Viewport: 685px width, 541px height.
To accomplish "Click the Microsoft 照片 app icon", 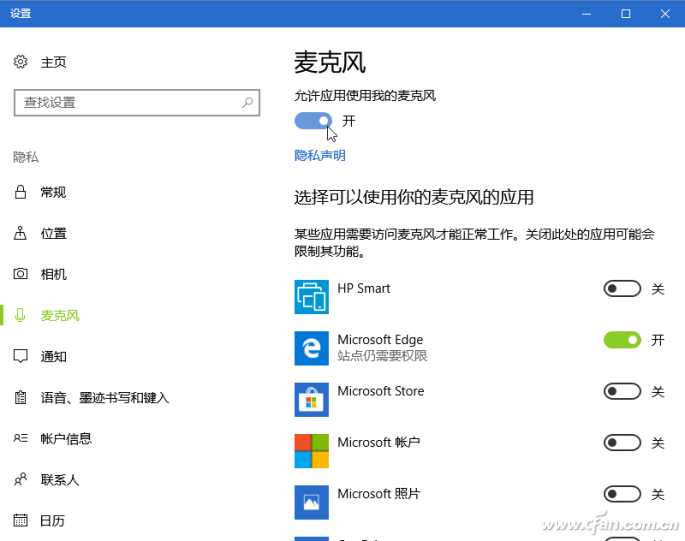I will 311,502.
